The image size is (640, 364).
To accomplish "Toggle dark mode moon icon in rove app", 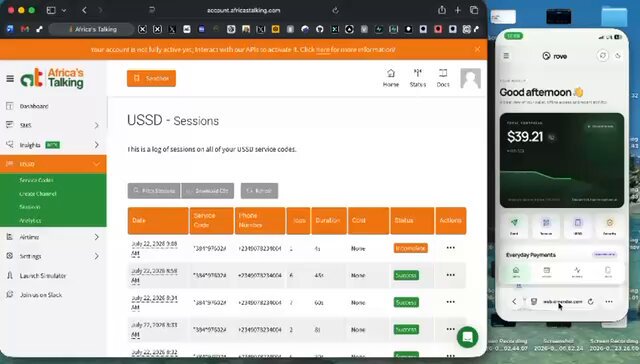I will coord(618,55).
